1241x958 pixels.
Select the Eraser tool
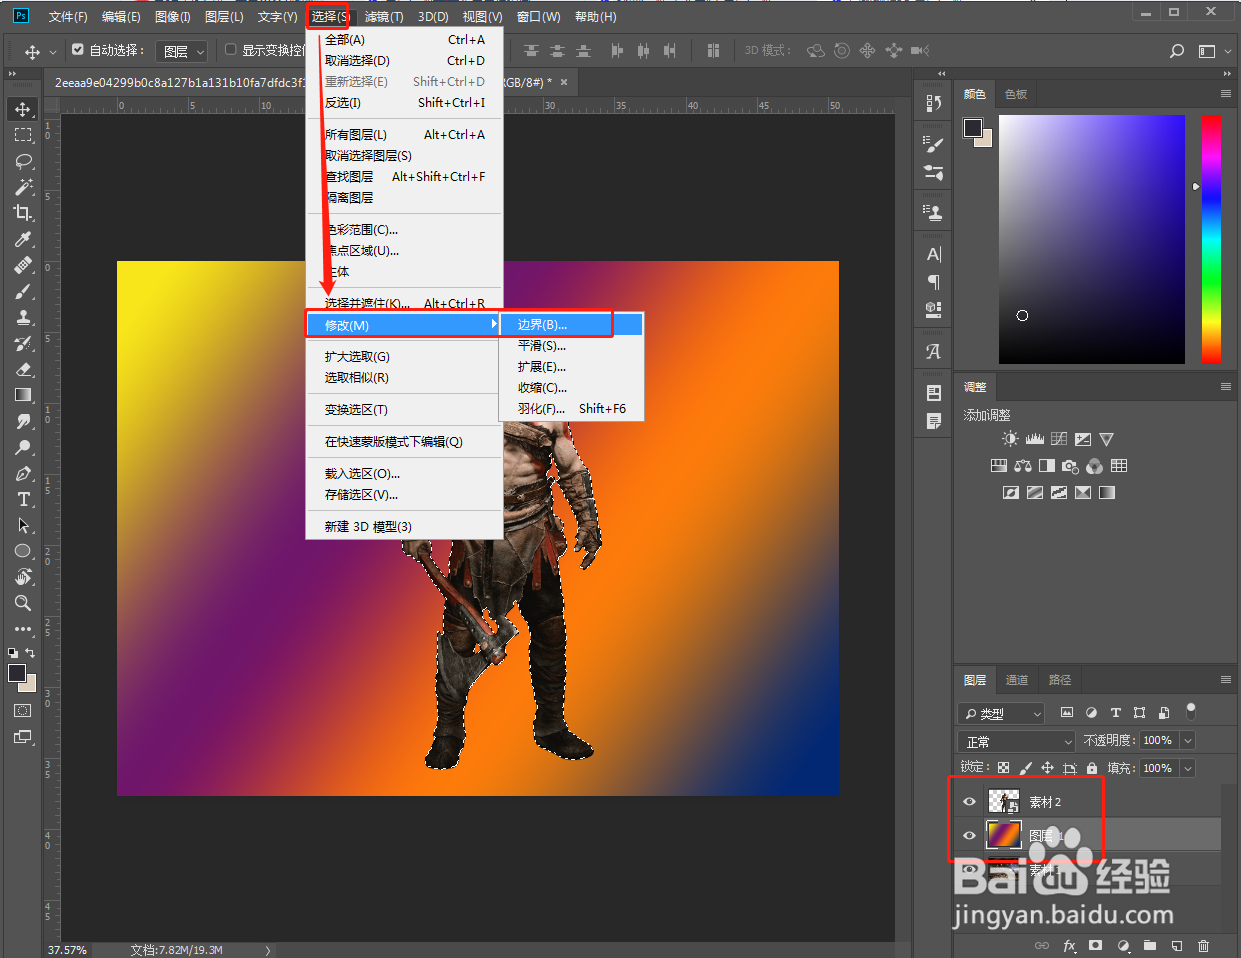coord(23,369)
